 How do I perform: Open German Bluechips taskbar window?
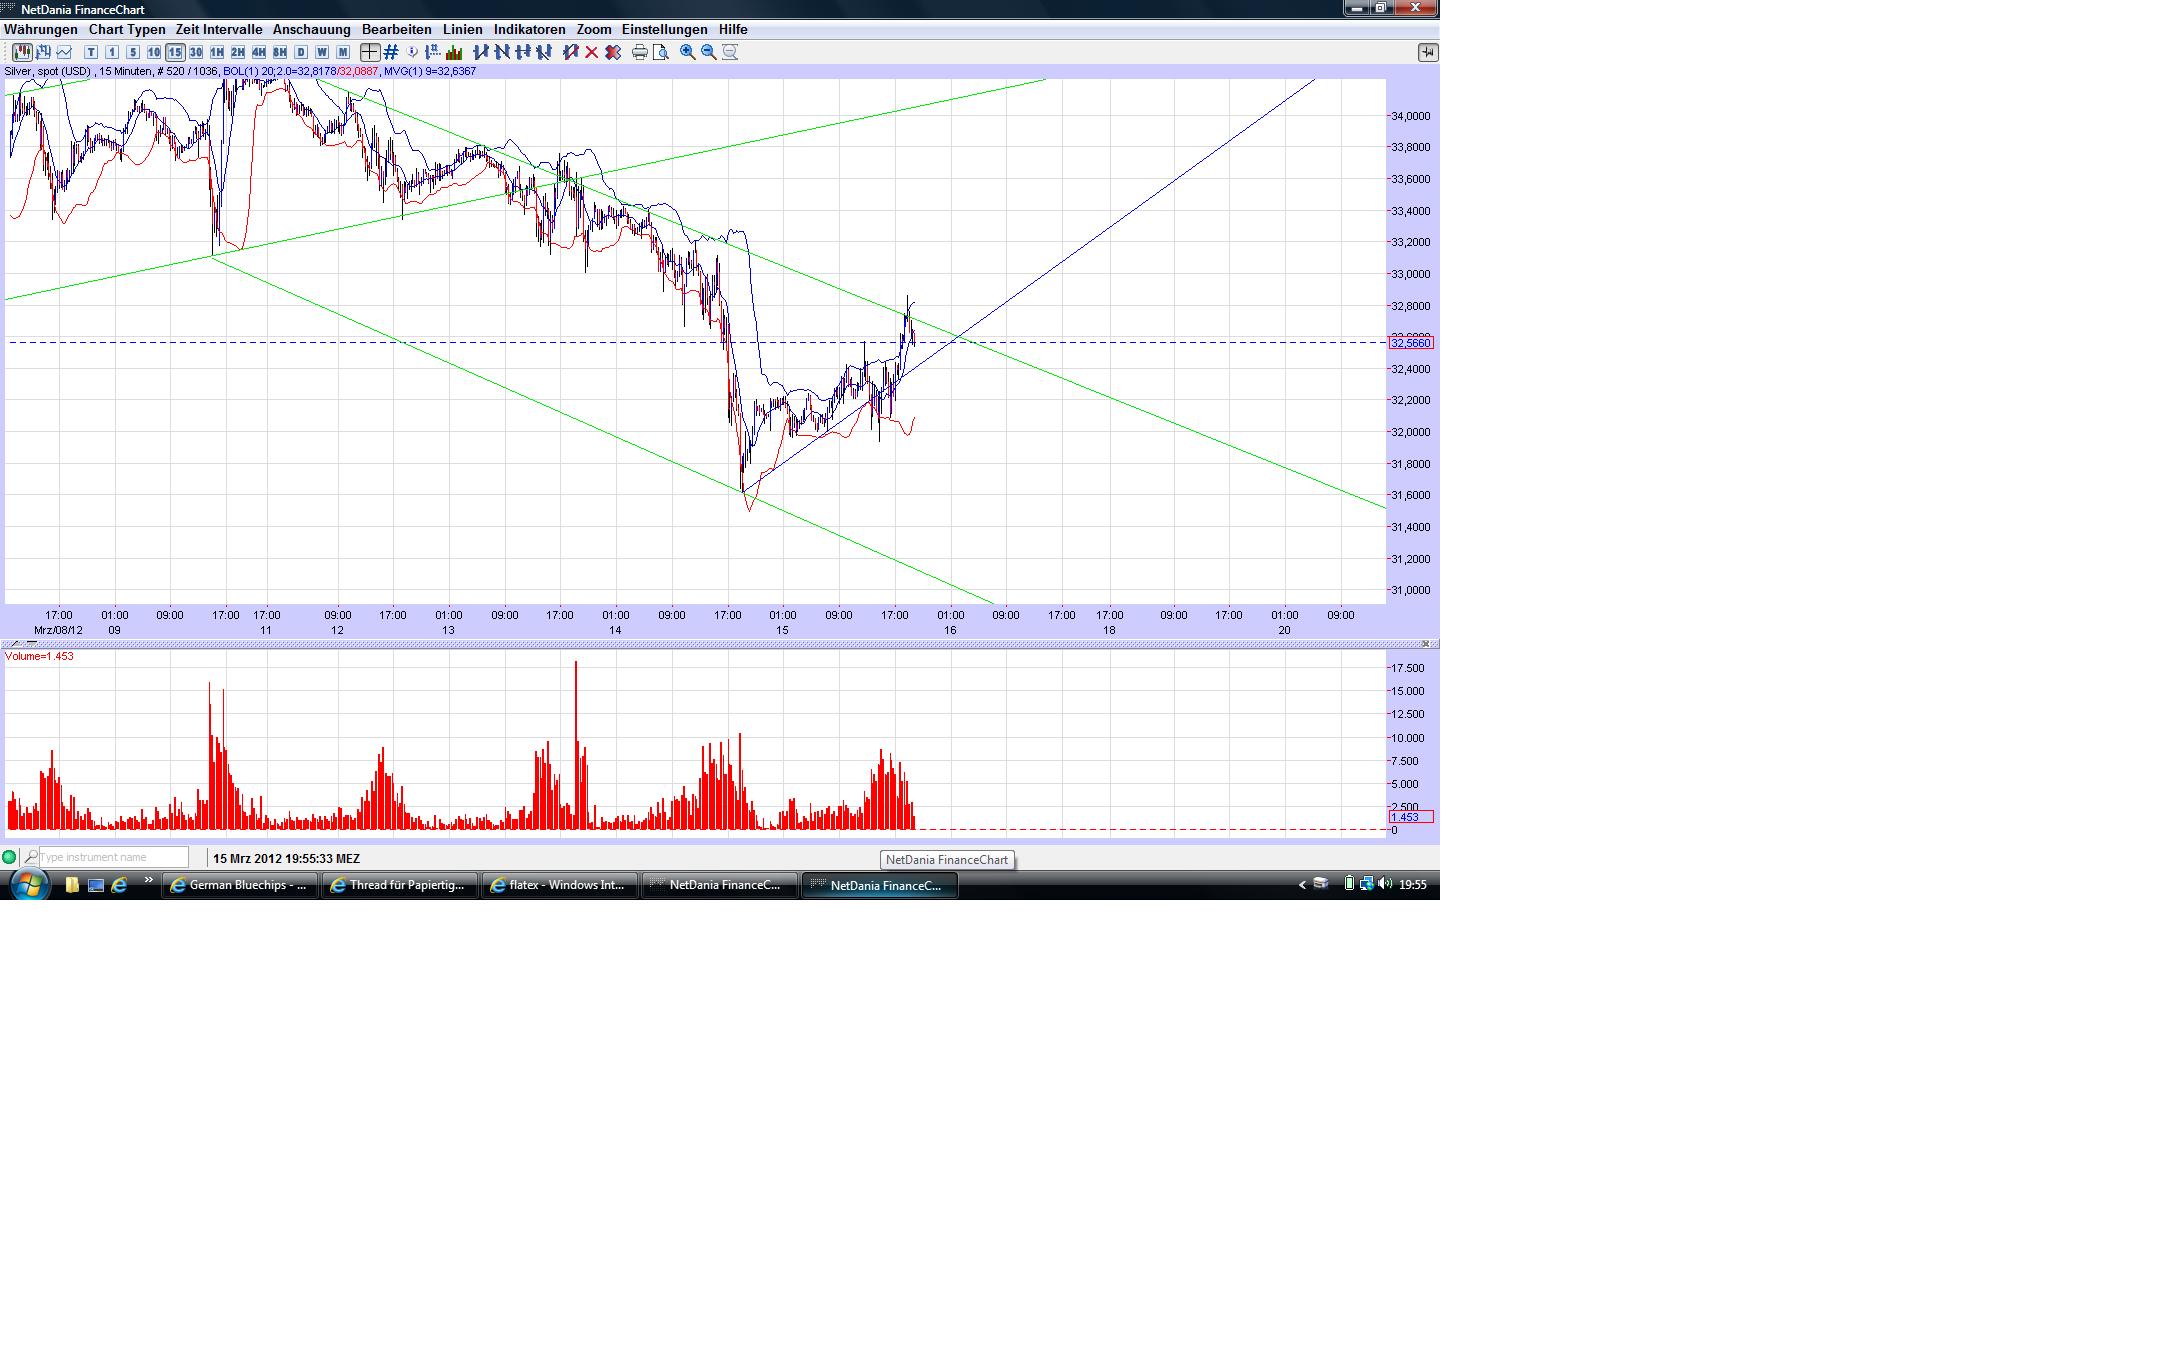(x=240, y=885)
